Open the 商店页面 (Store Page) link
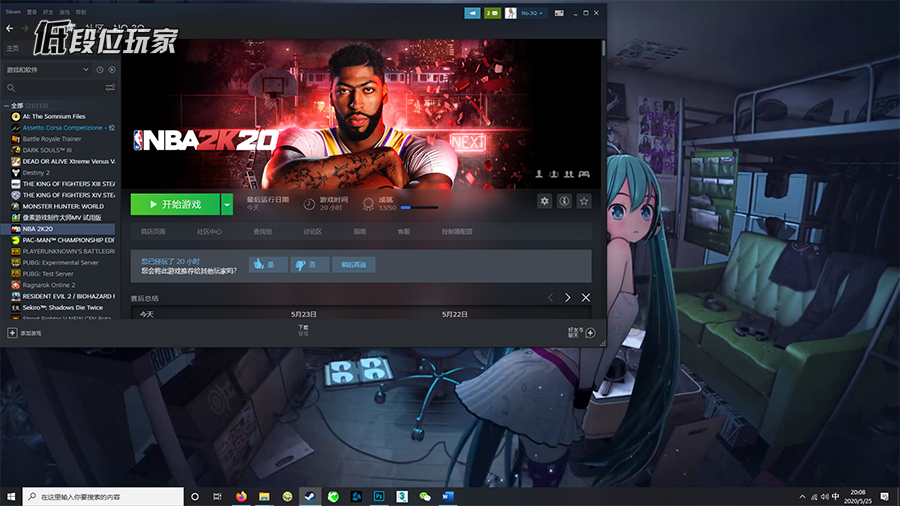Screen dimensions: 900x506 pyautogui.click(x=153, y=232)
